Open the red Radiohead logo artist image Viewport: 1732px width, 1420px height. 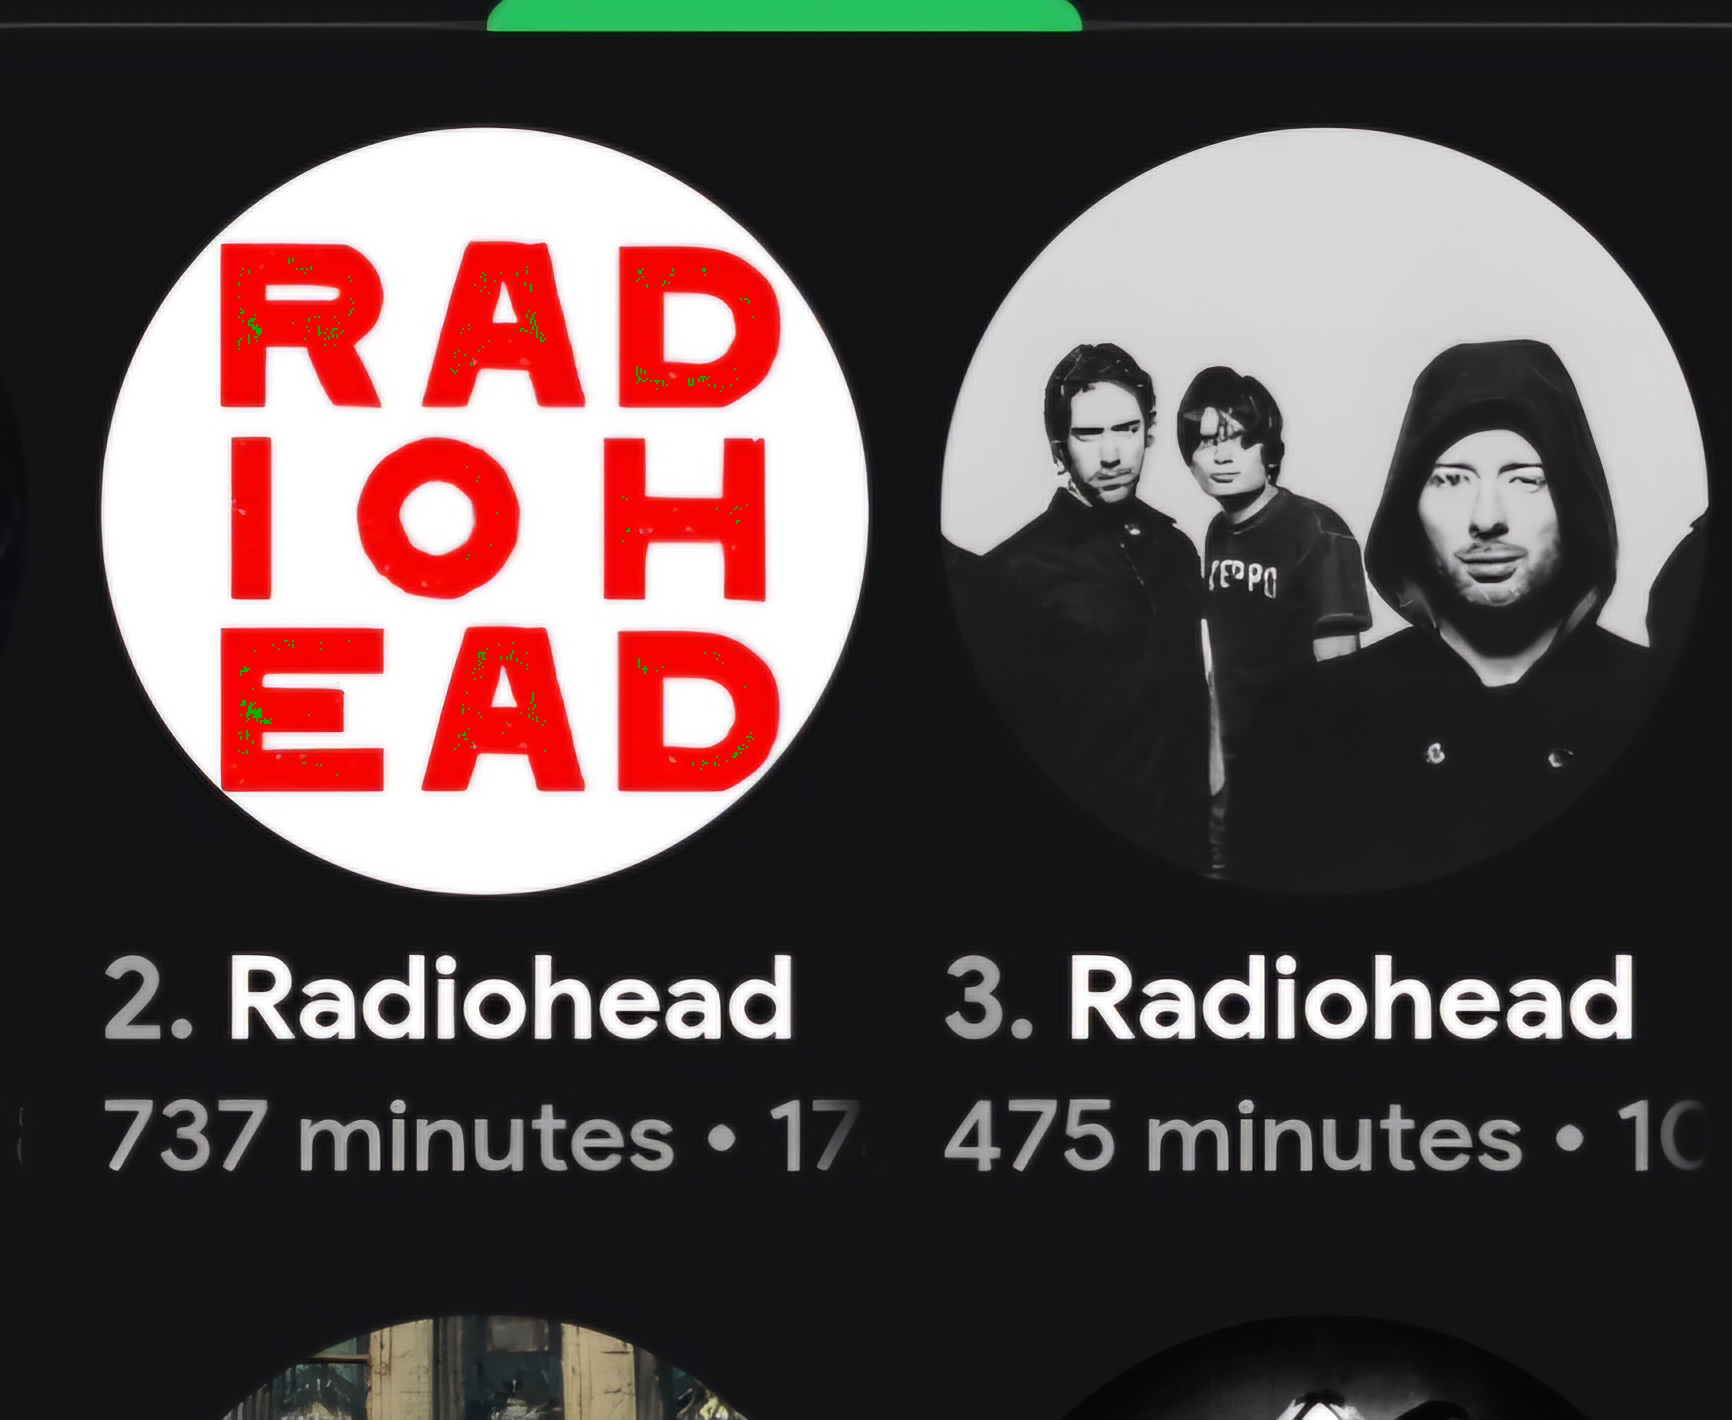485,510
